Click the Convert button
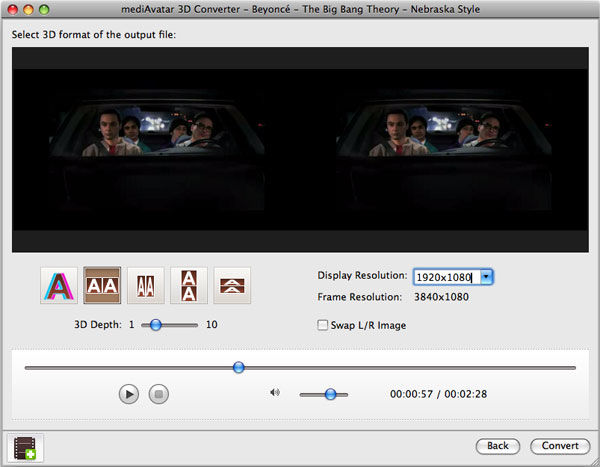600x467 pixels. [560, 446]
